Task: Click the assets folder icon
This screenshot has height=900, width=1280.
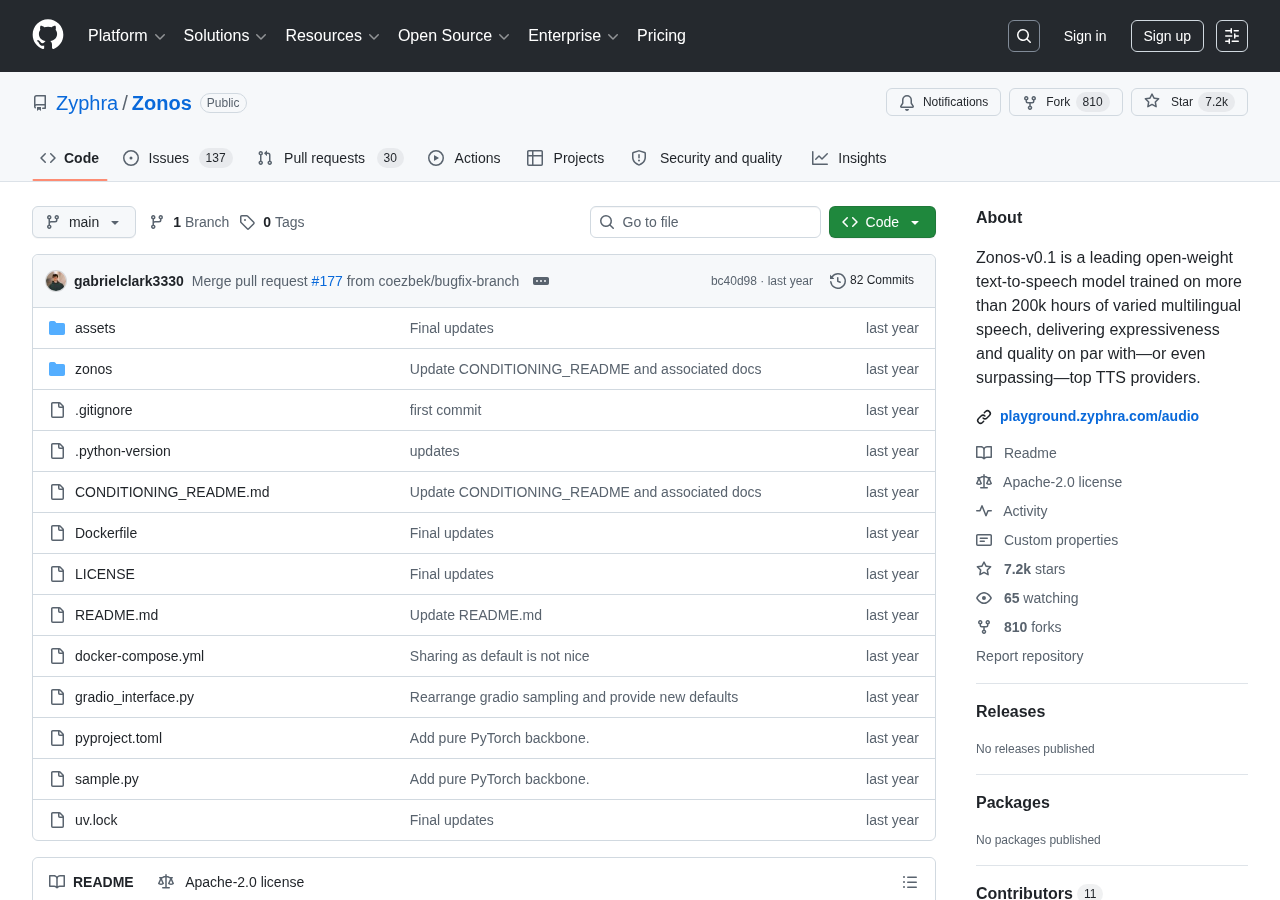Action: tap(57, 328)
